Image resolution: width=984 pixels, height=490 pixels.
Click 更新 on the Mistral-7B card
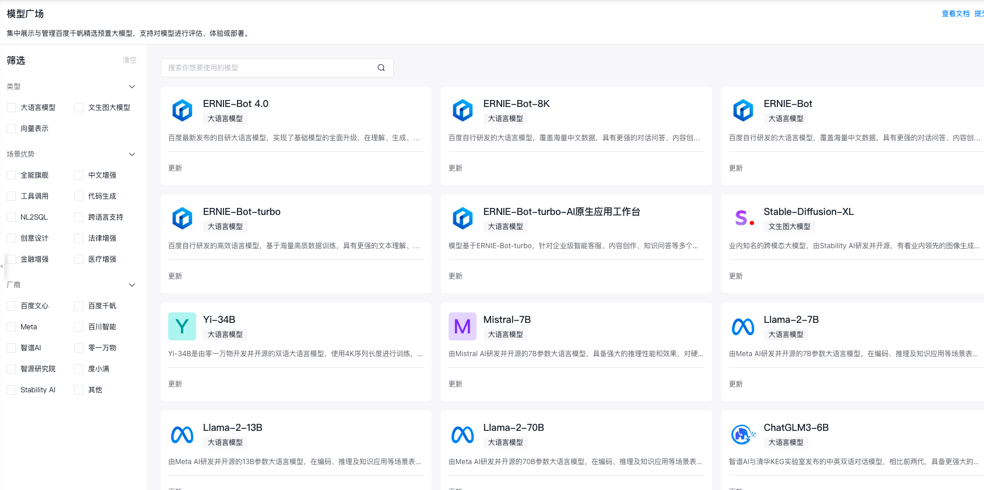click(x=455, y=384)
